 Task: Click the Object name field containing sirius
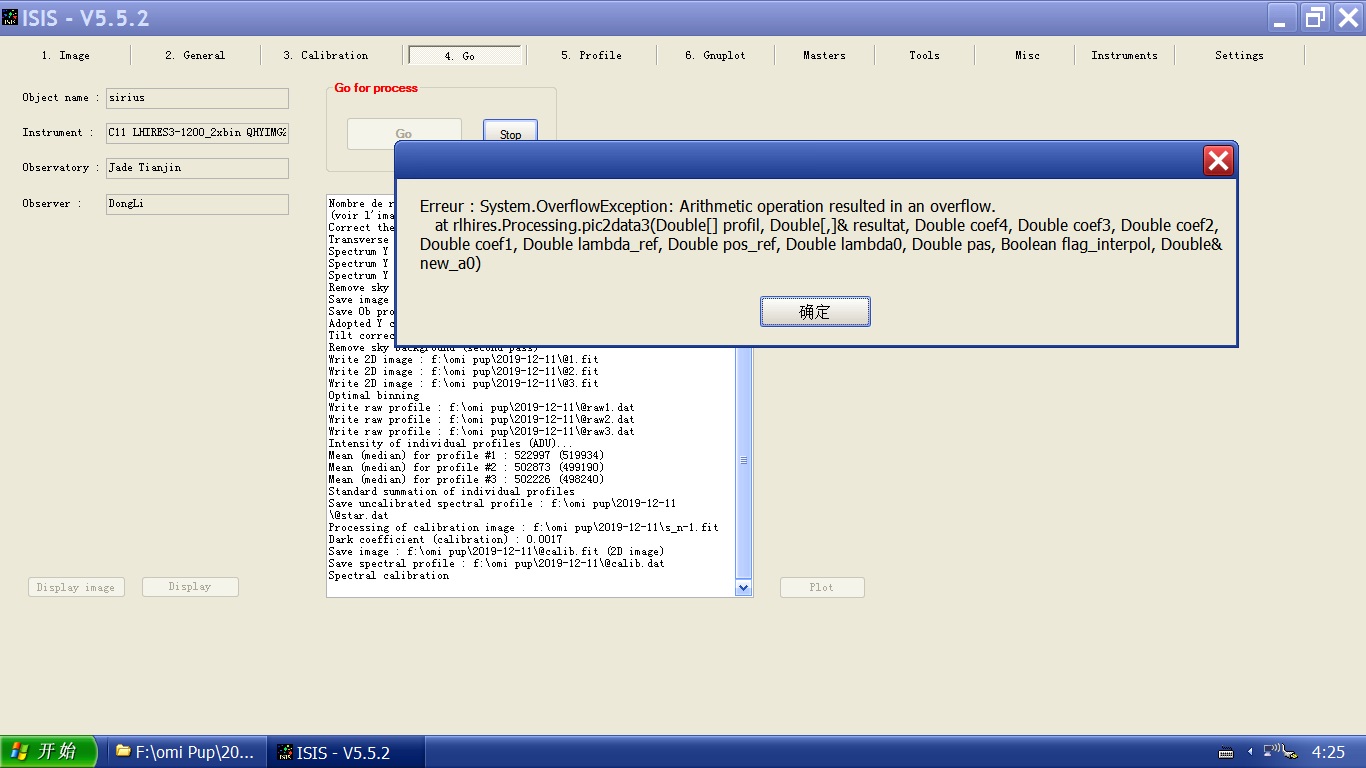(x=197, y=98)
